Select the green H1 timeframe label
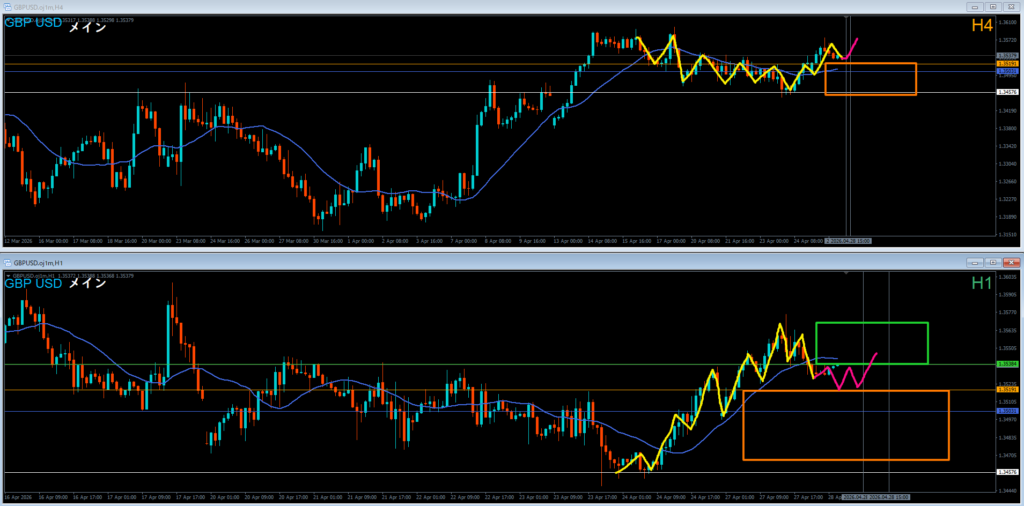 tap(982, 283)
